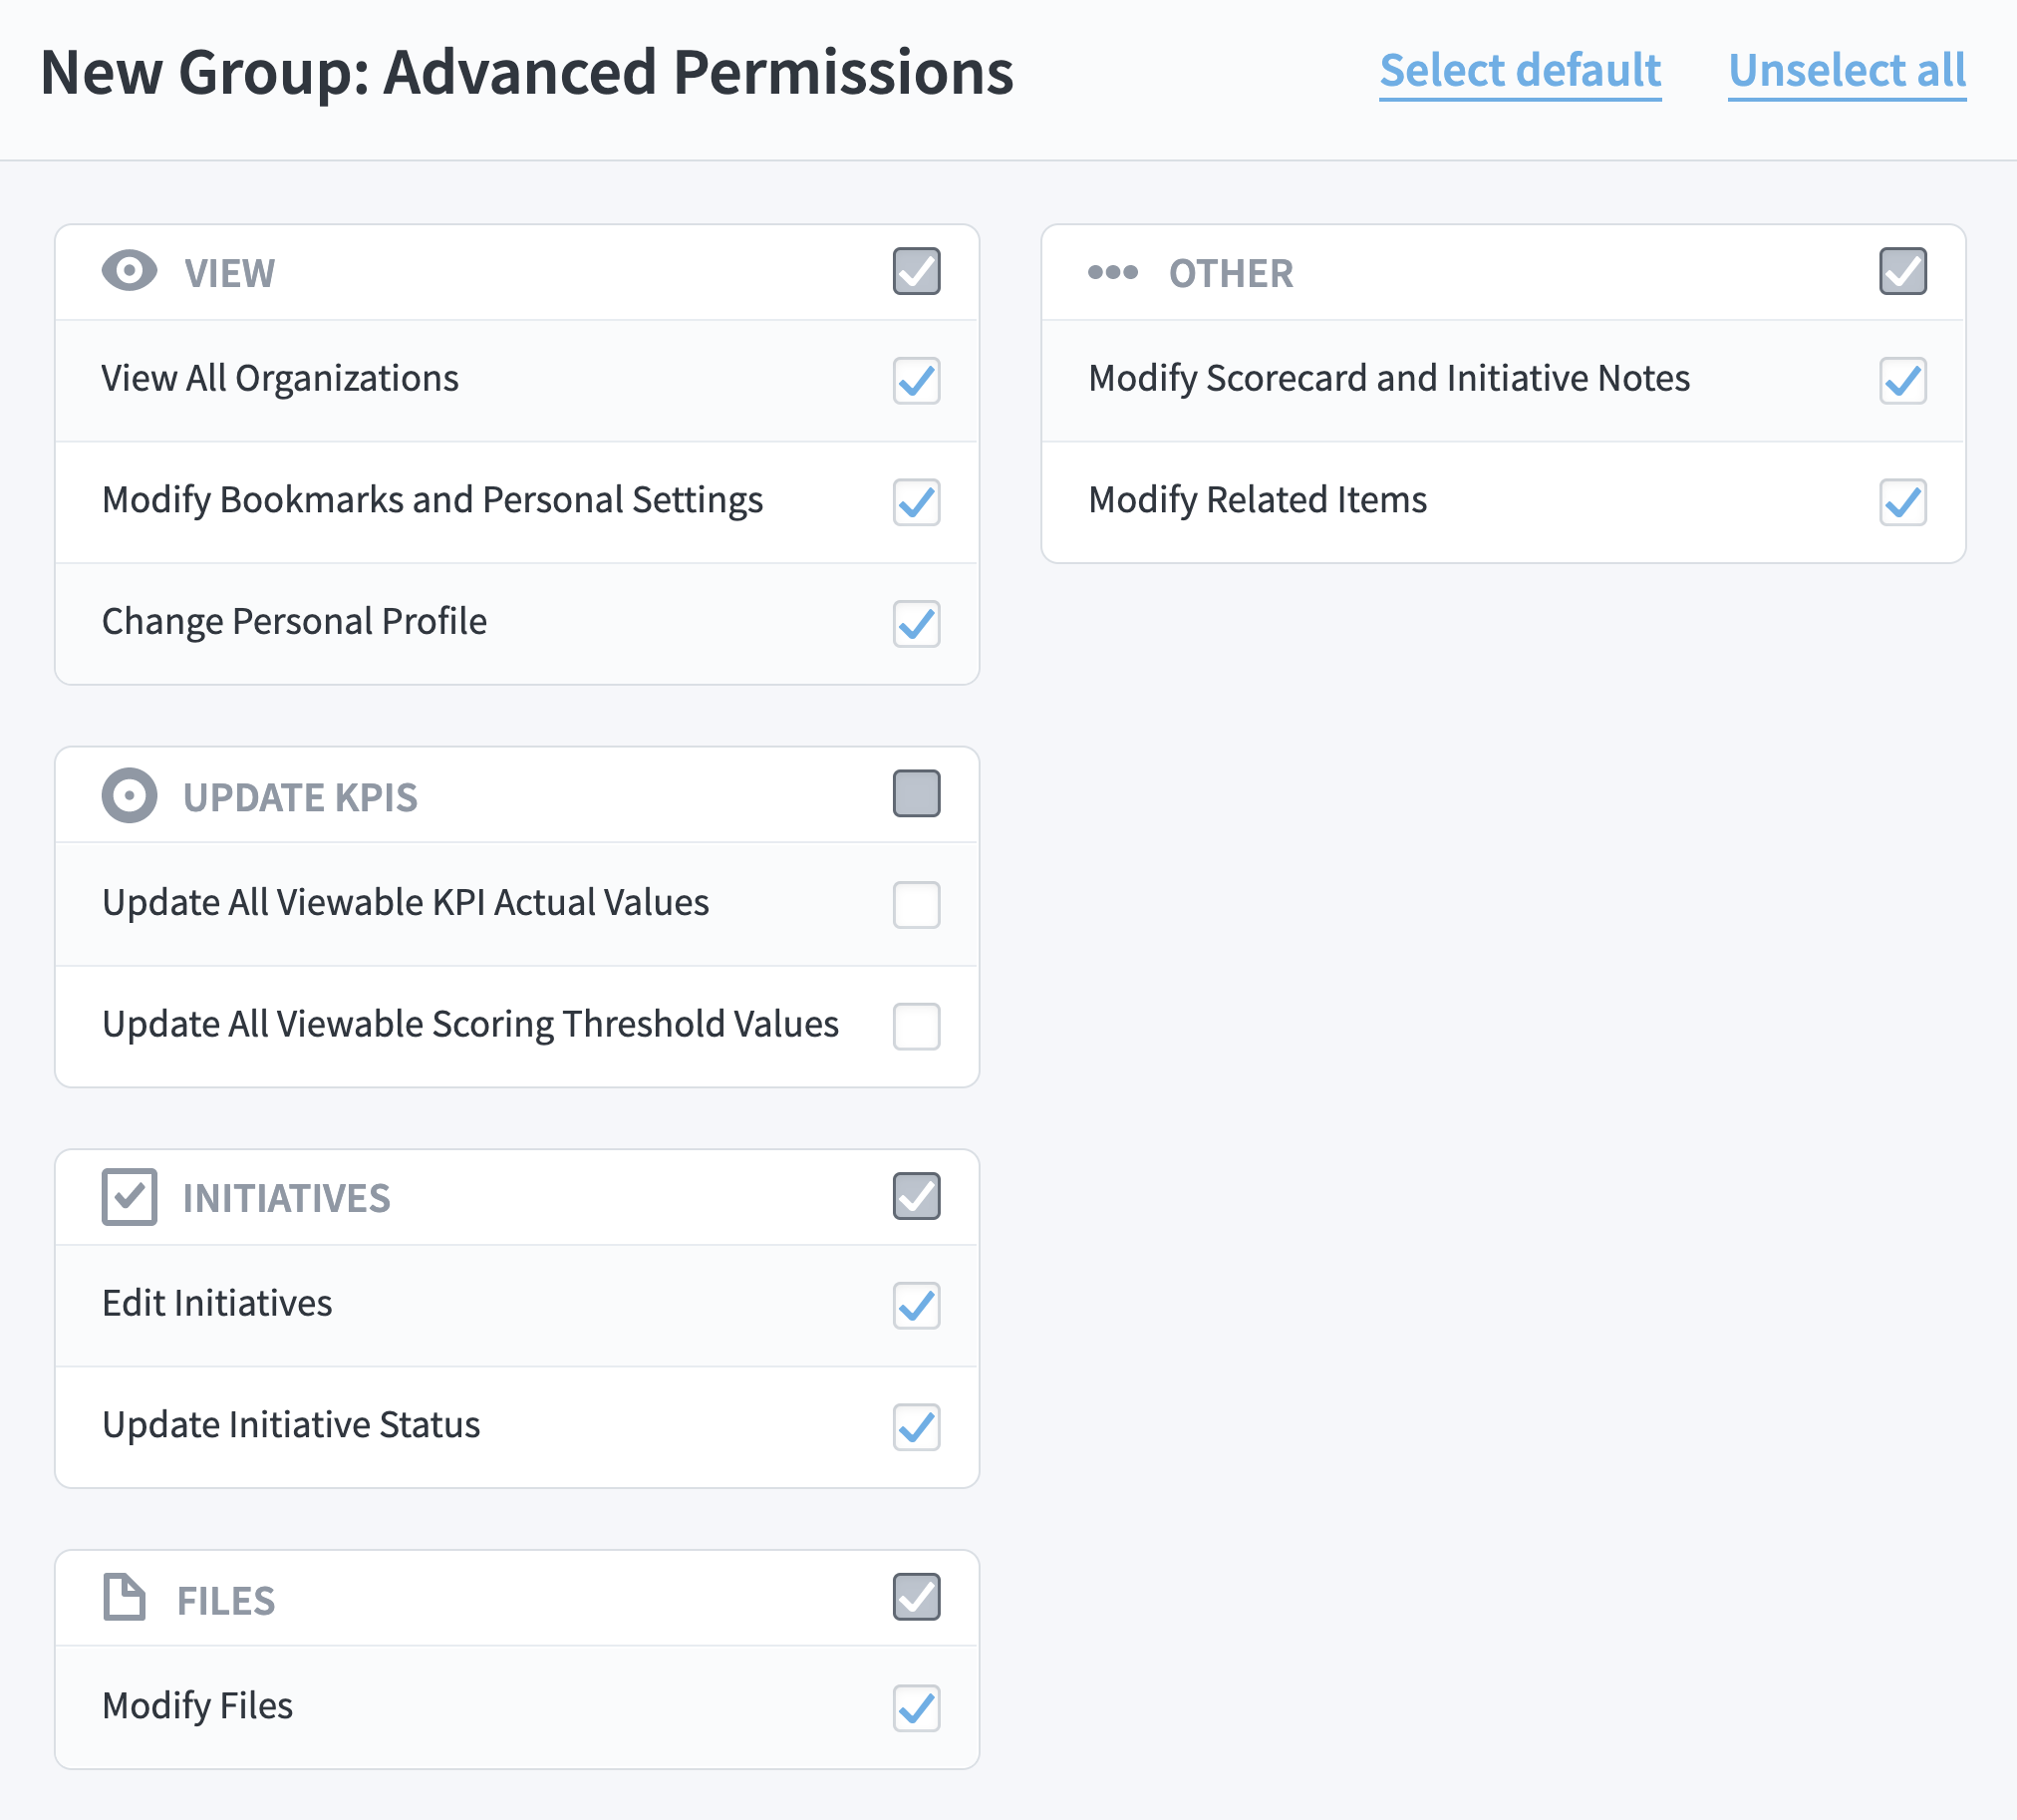
Task: Toggle the FILES group header checkbox
Action: point(916,1597)
